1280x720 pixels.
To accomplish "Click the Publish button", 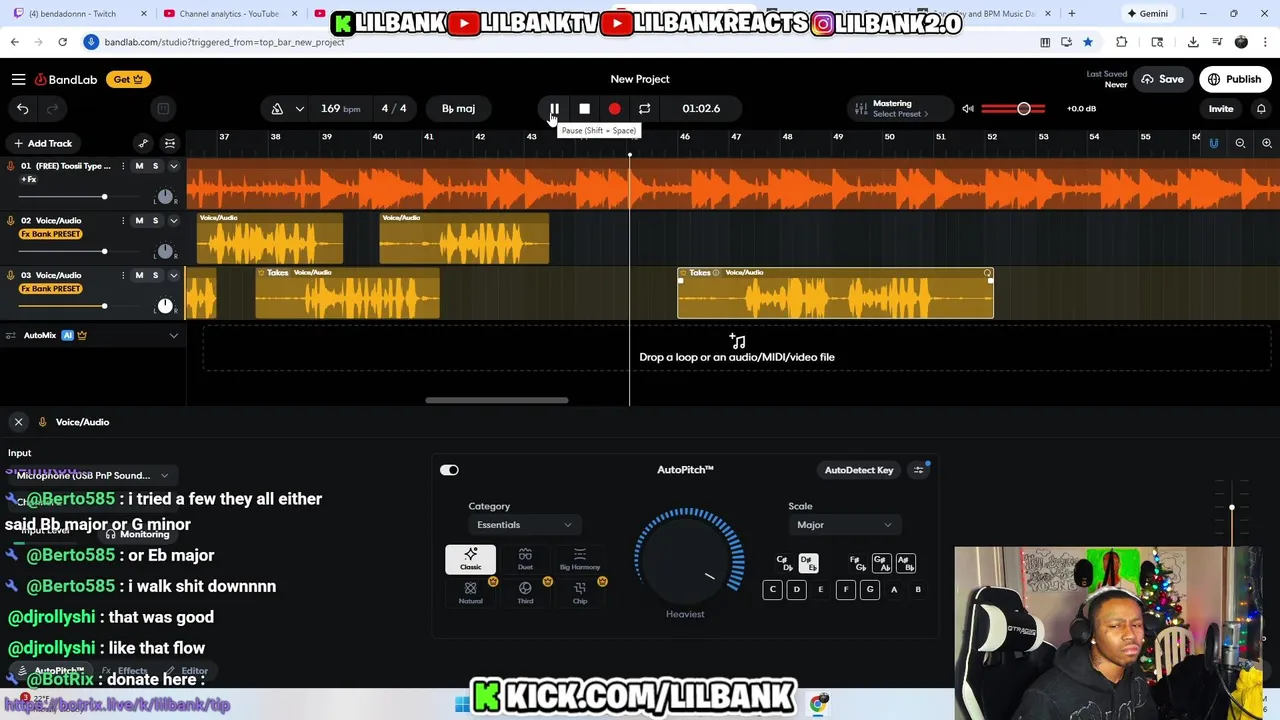I will click(1234, 79).
